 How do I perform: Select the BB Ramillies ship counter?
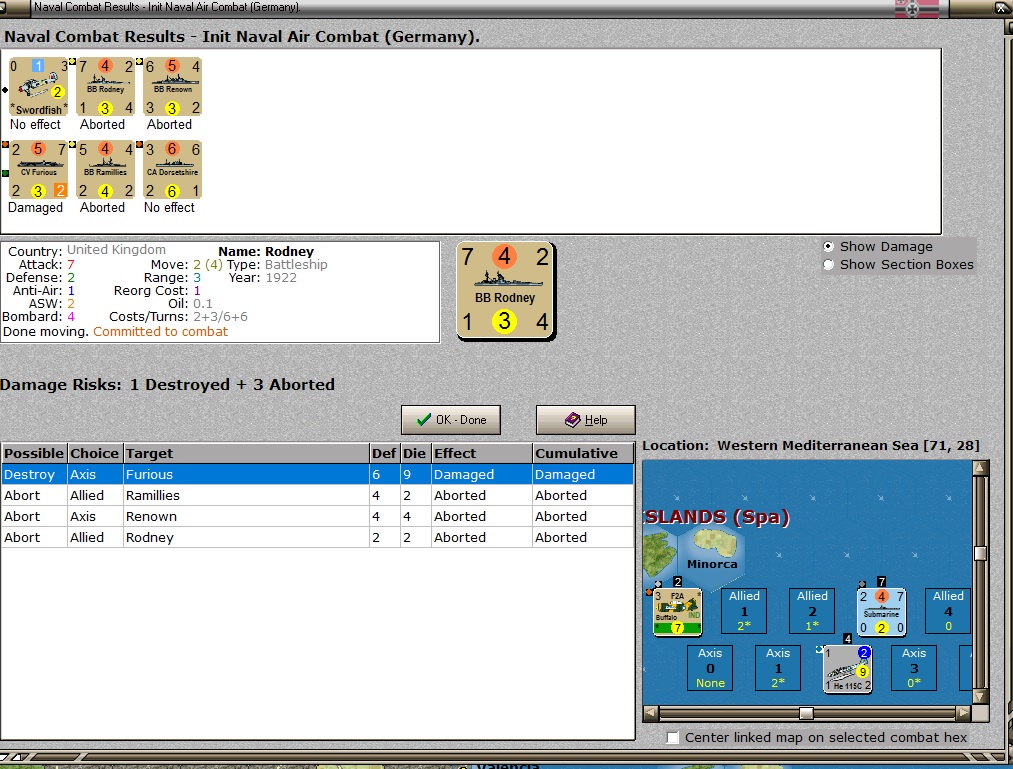click(105, 169)
